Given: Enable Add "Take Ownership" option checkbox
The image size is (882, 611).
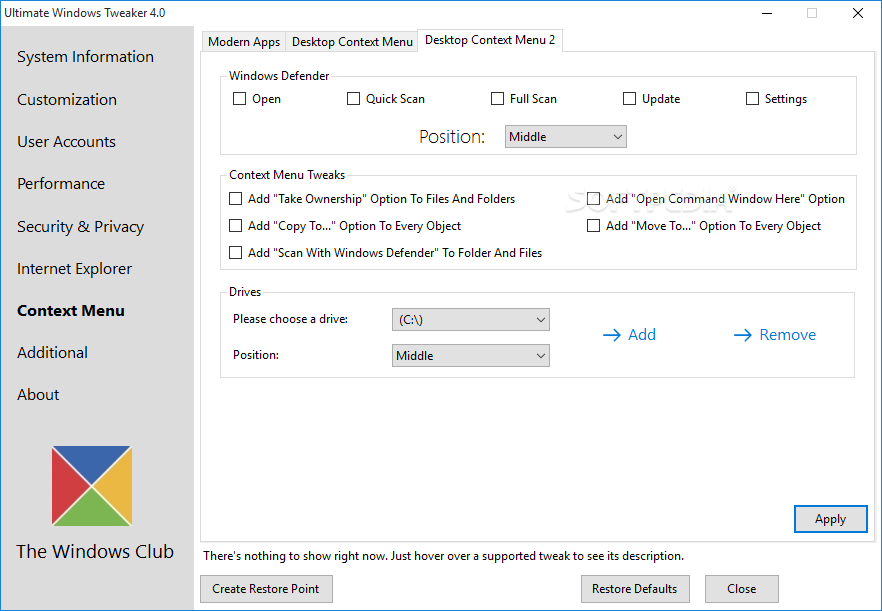Looking at the screenshot, I should pos(236,199).
